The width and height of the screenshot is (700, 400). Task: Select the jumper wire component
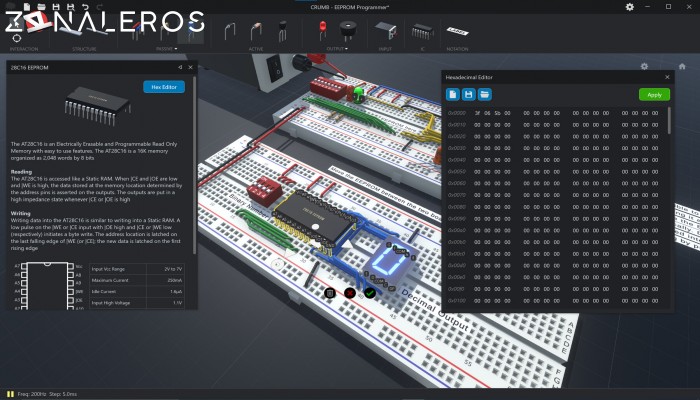[229, 31]
